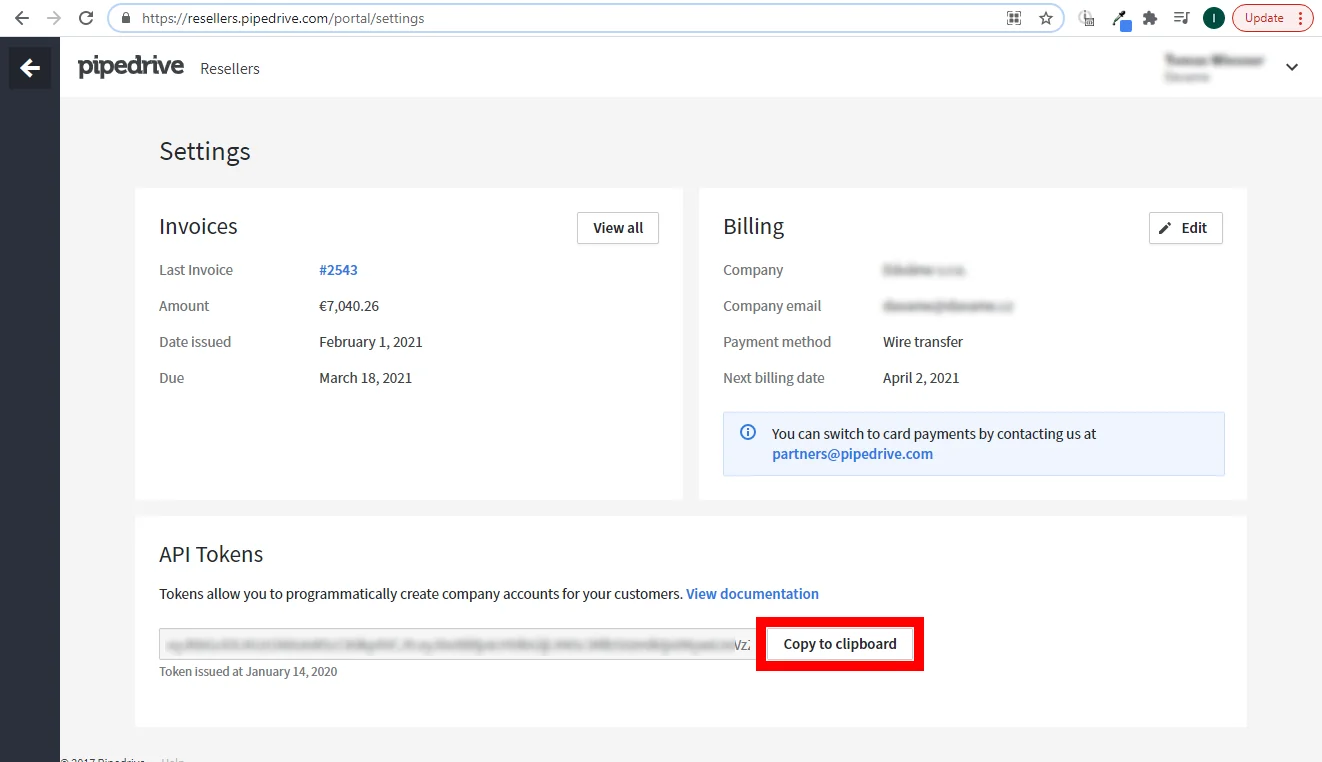The width and height of the screenshot is (1322, 762).
Task: Click the white back arrow in dark sidebar
Action: click(30, 68)
